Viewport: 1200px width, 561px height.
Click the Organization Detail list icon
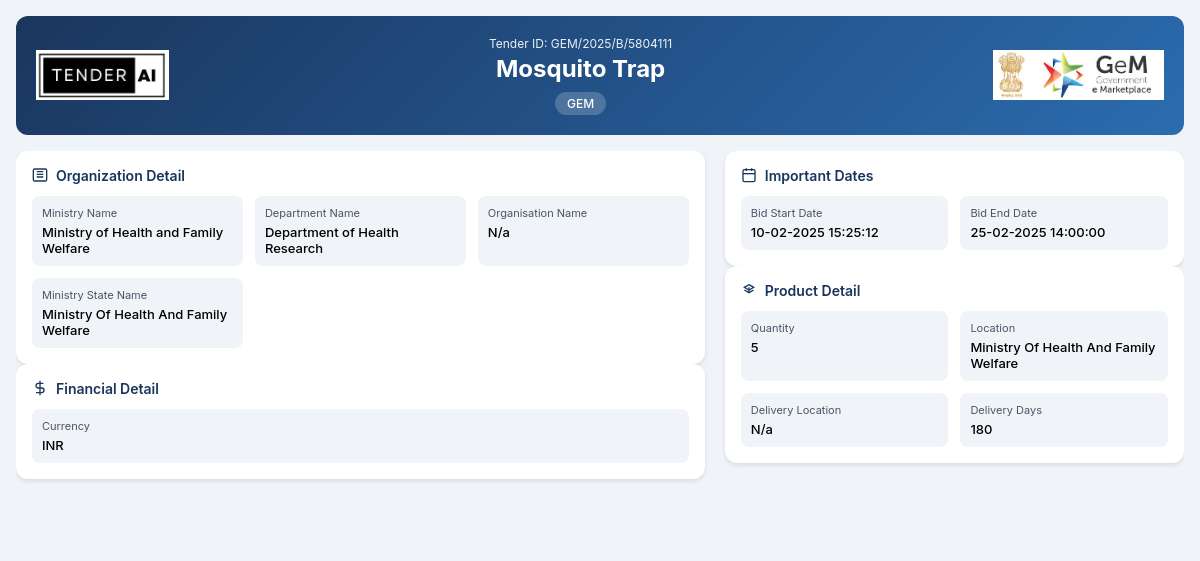pyautogui.click(x=40, y=175)
